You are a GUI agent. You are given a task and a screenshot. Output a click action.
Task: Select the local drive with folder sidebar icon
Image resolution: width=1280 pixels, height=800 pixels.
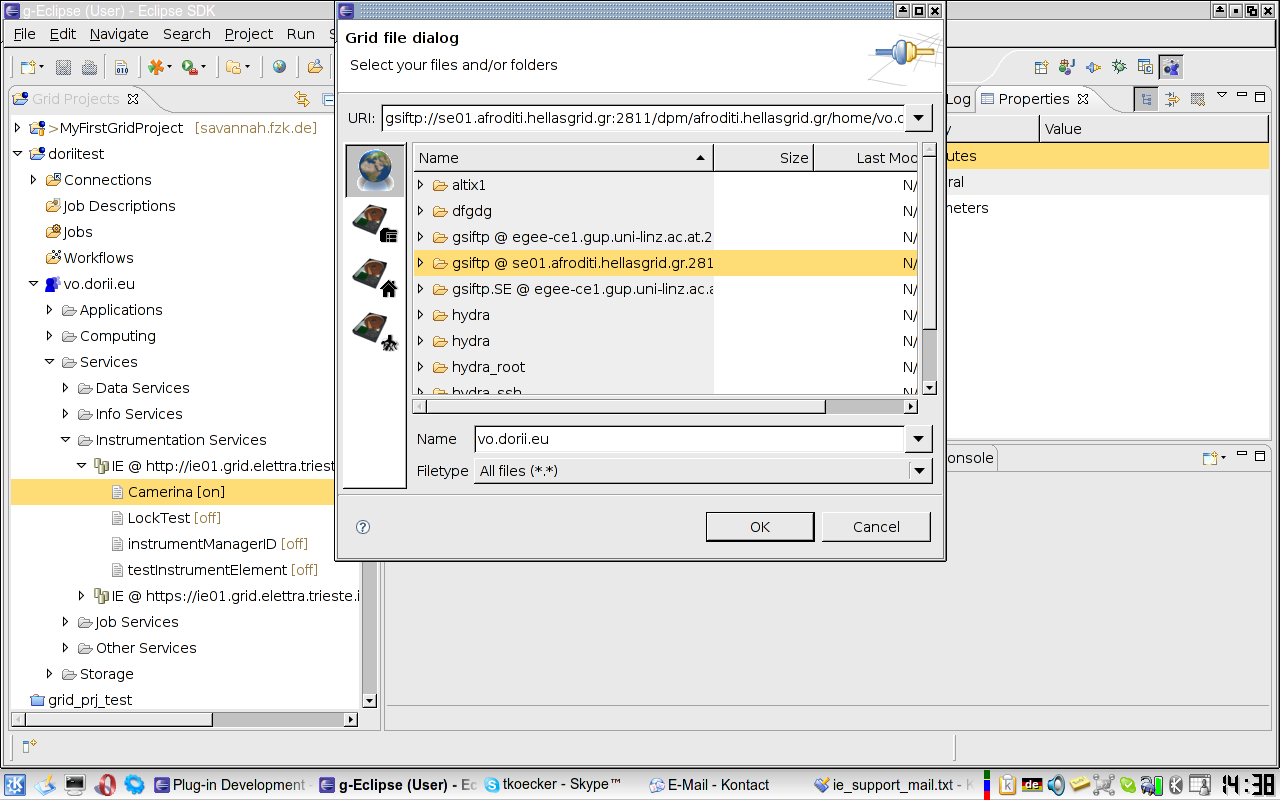[x=374, y=222]
